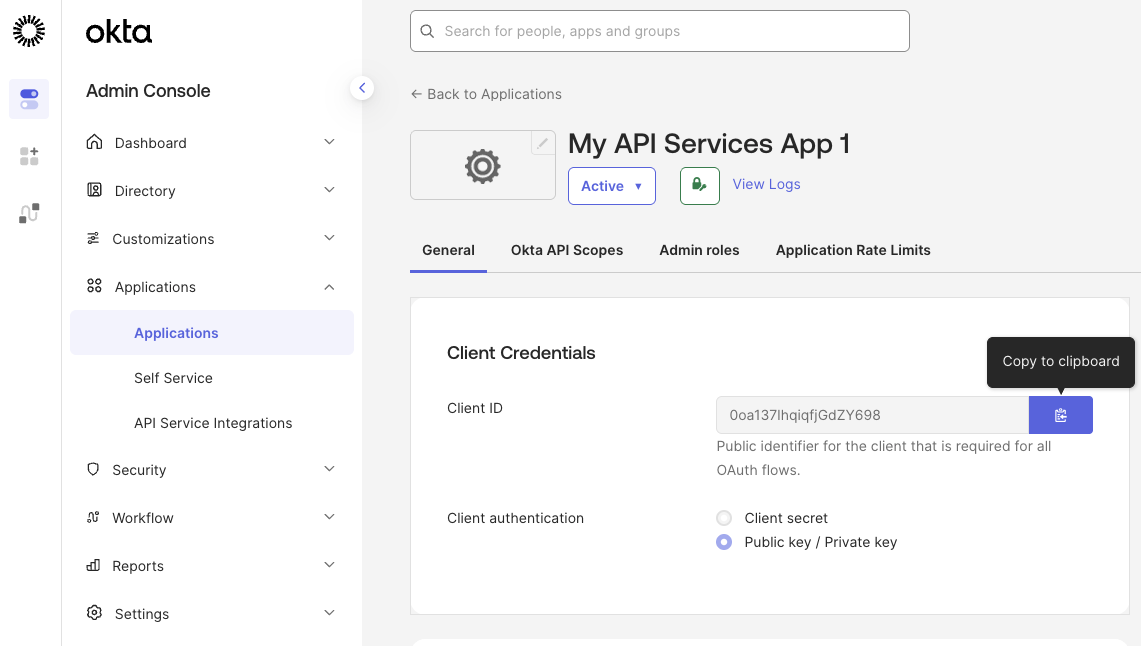Click the Reports bar-chart icon
Screen dimensions: 1141x646
[93, 565]
